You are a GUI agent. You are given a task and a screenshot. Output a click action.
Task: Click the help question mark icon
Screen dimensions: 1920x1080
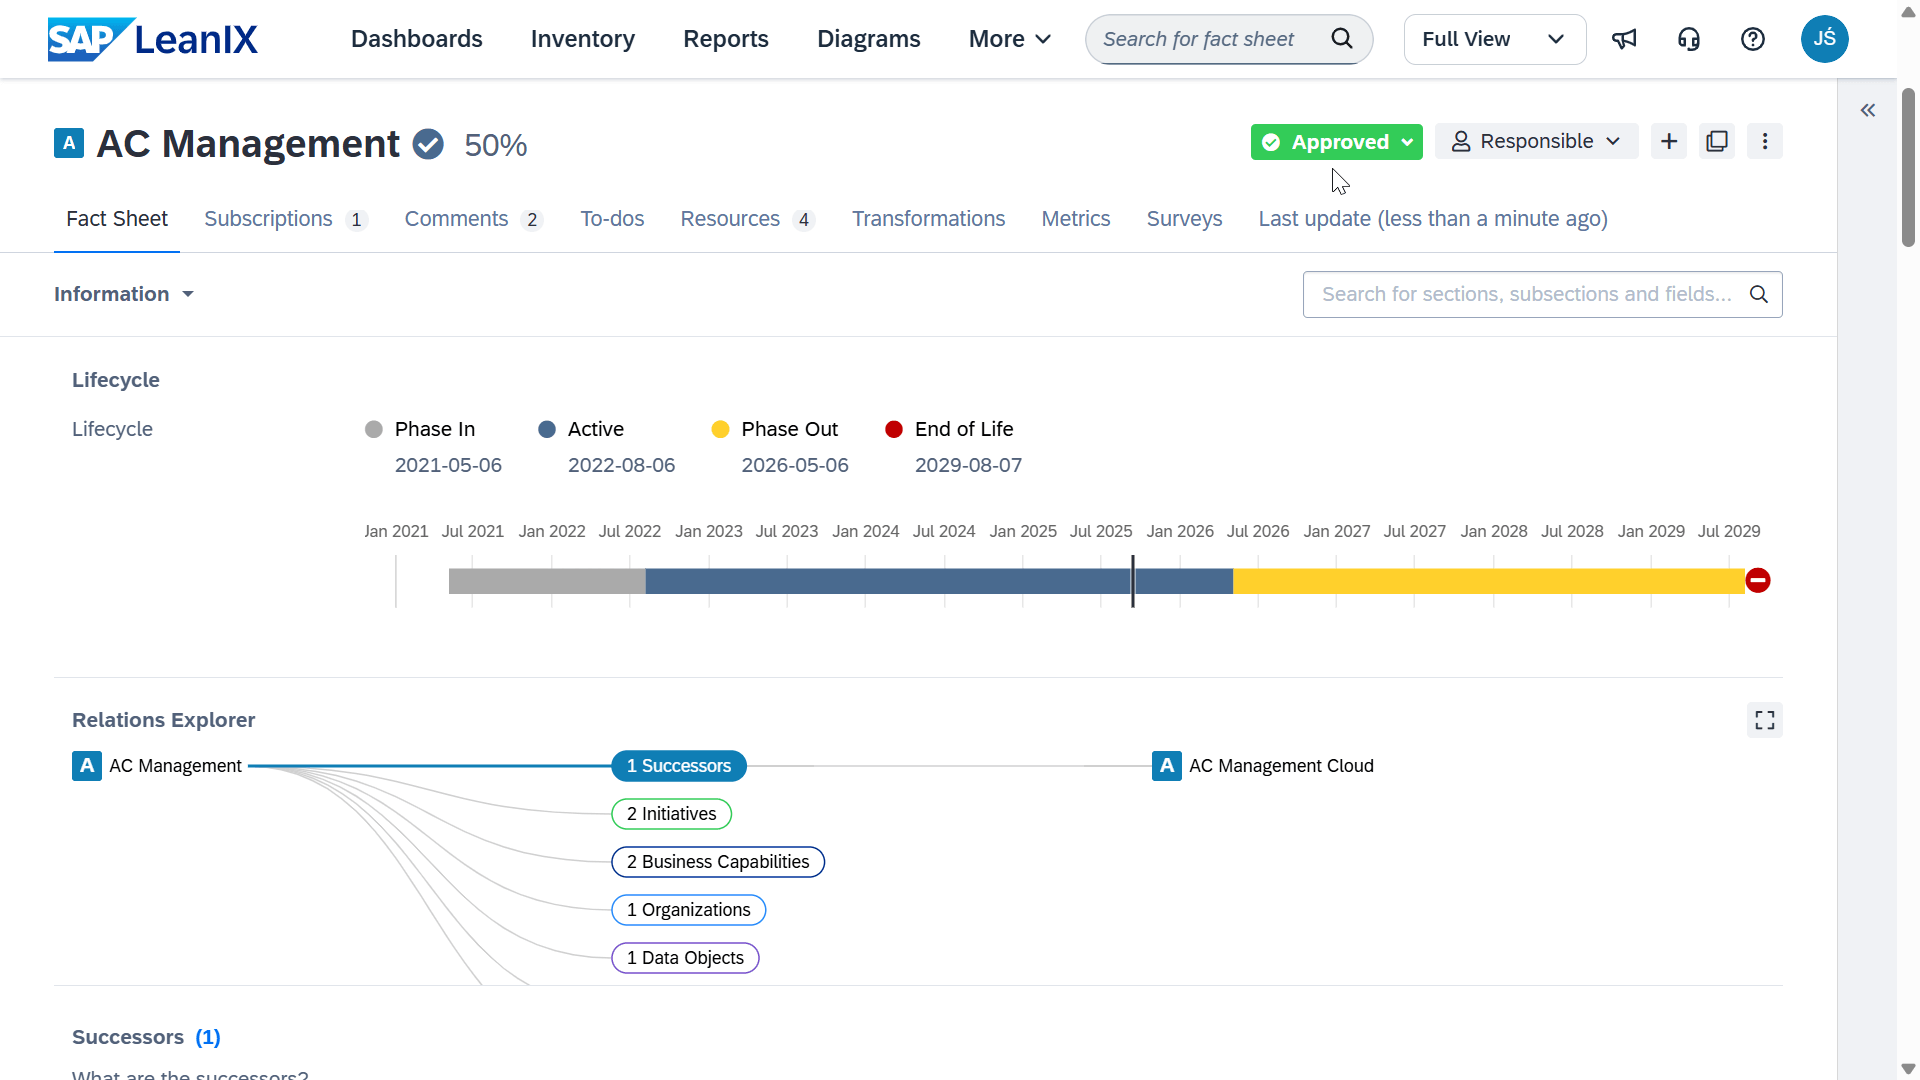click(x=1752, y=39)
